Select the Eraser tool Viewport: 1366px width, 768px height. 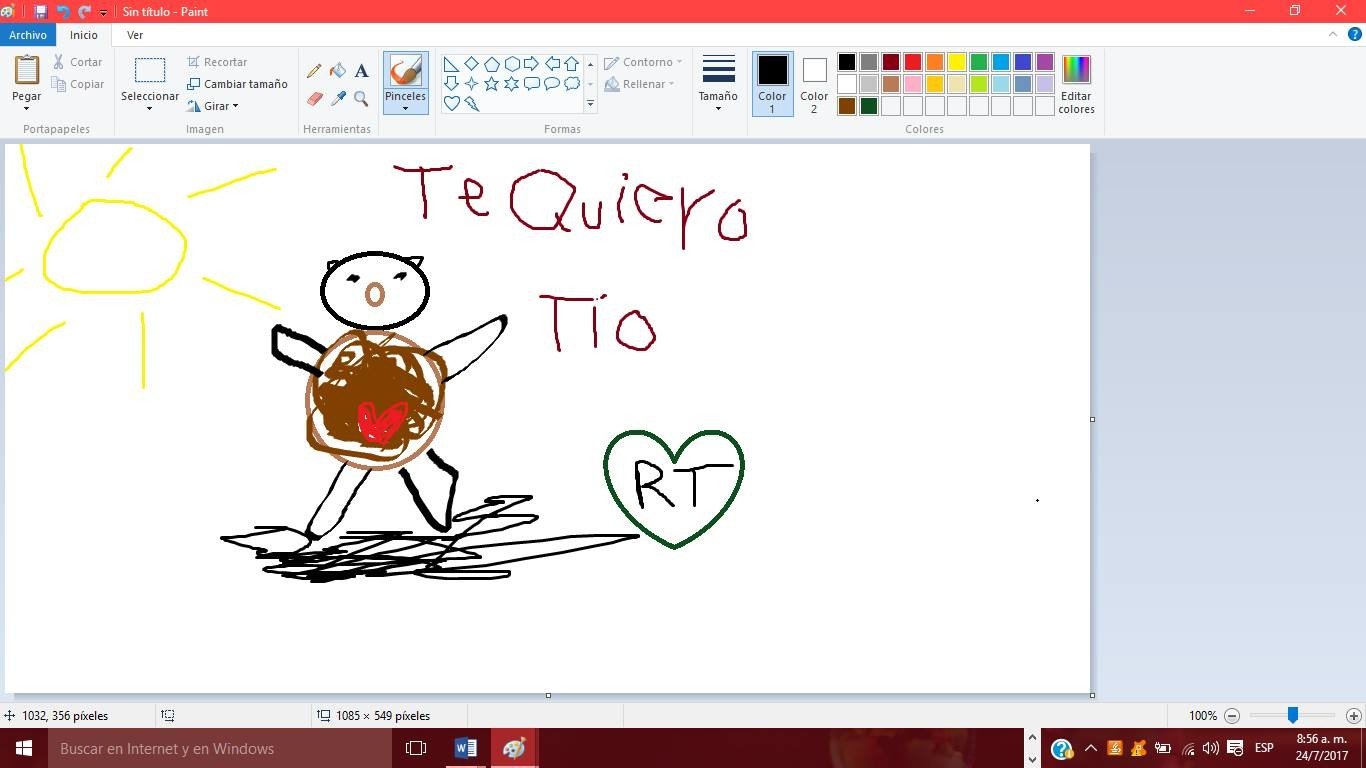point(314,99)
